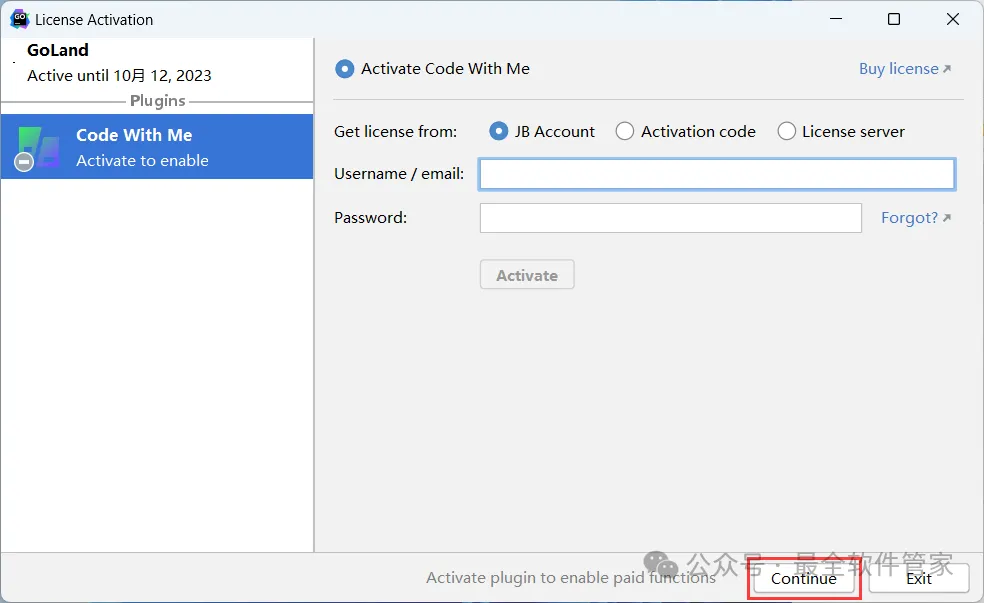Open the Buy license link
The image size is (984, 603).
[x=905, y=69]
